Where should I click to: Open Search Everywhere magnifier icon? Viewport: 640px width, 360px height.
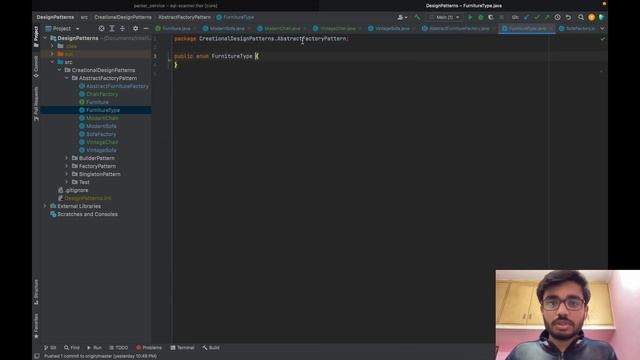581,17
